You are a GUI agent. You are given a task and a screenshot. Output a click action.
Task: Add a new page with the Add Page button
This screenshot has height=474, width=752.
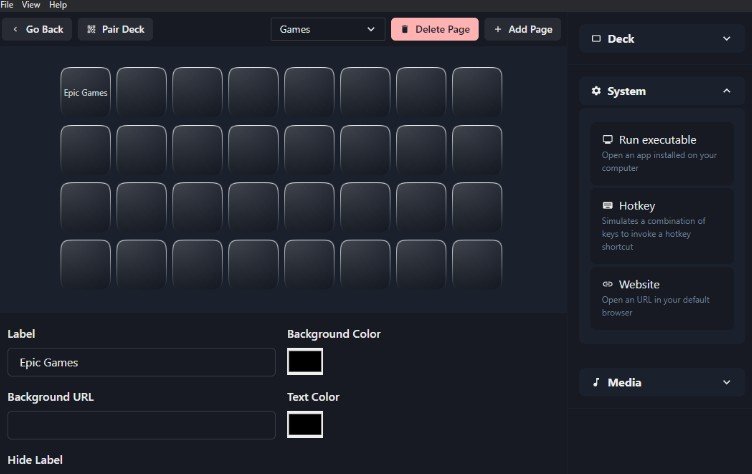[x=523, y=29]
